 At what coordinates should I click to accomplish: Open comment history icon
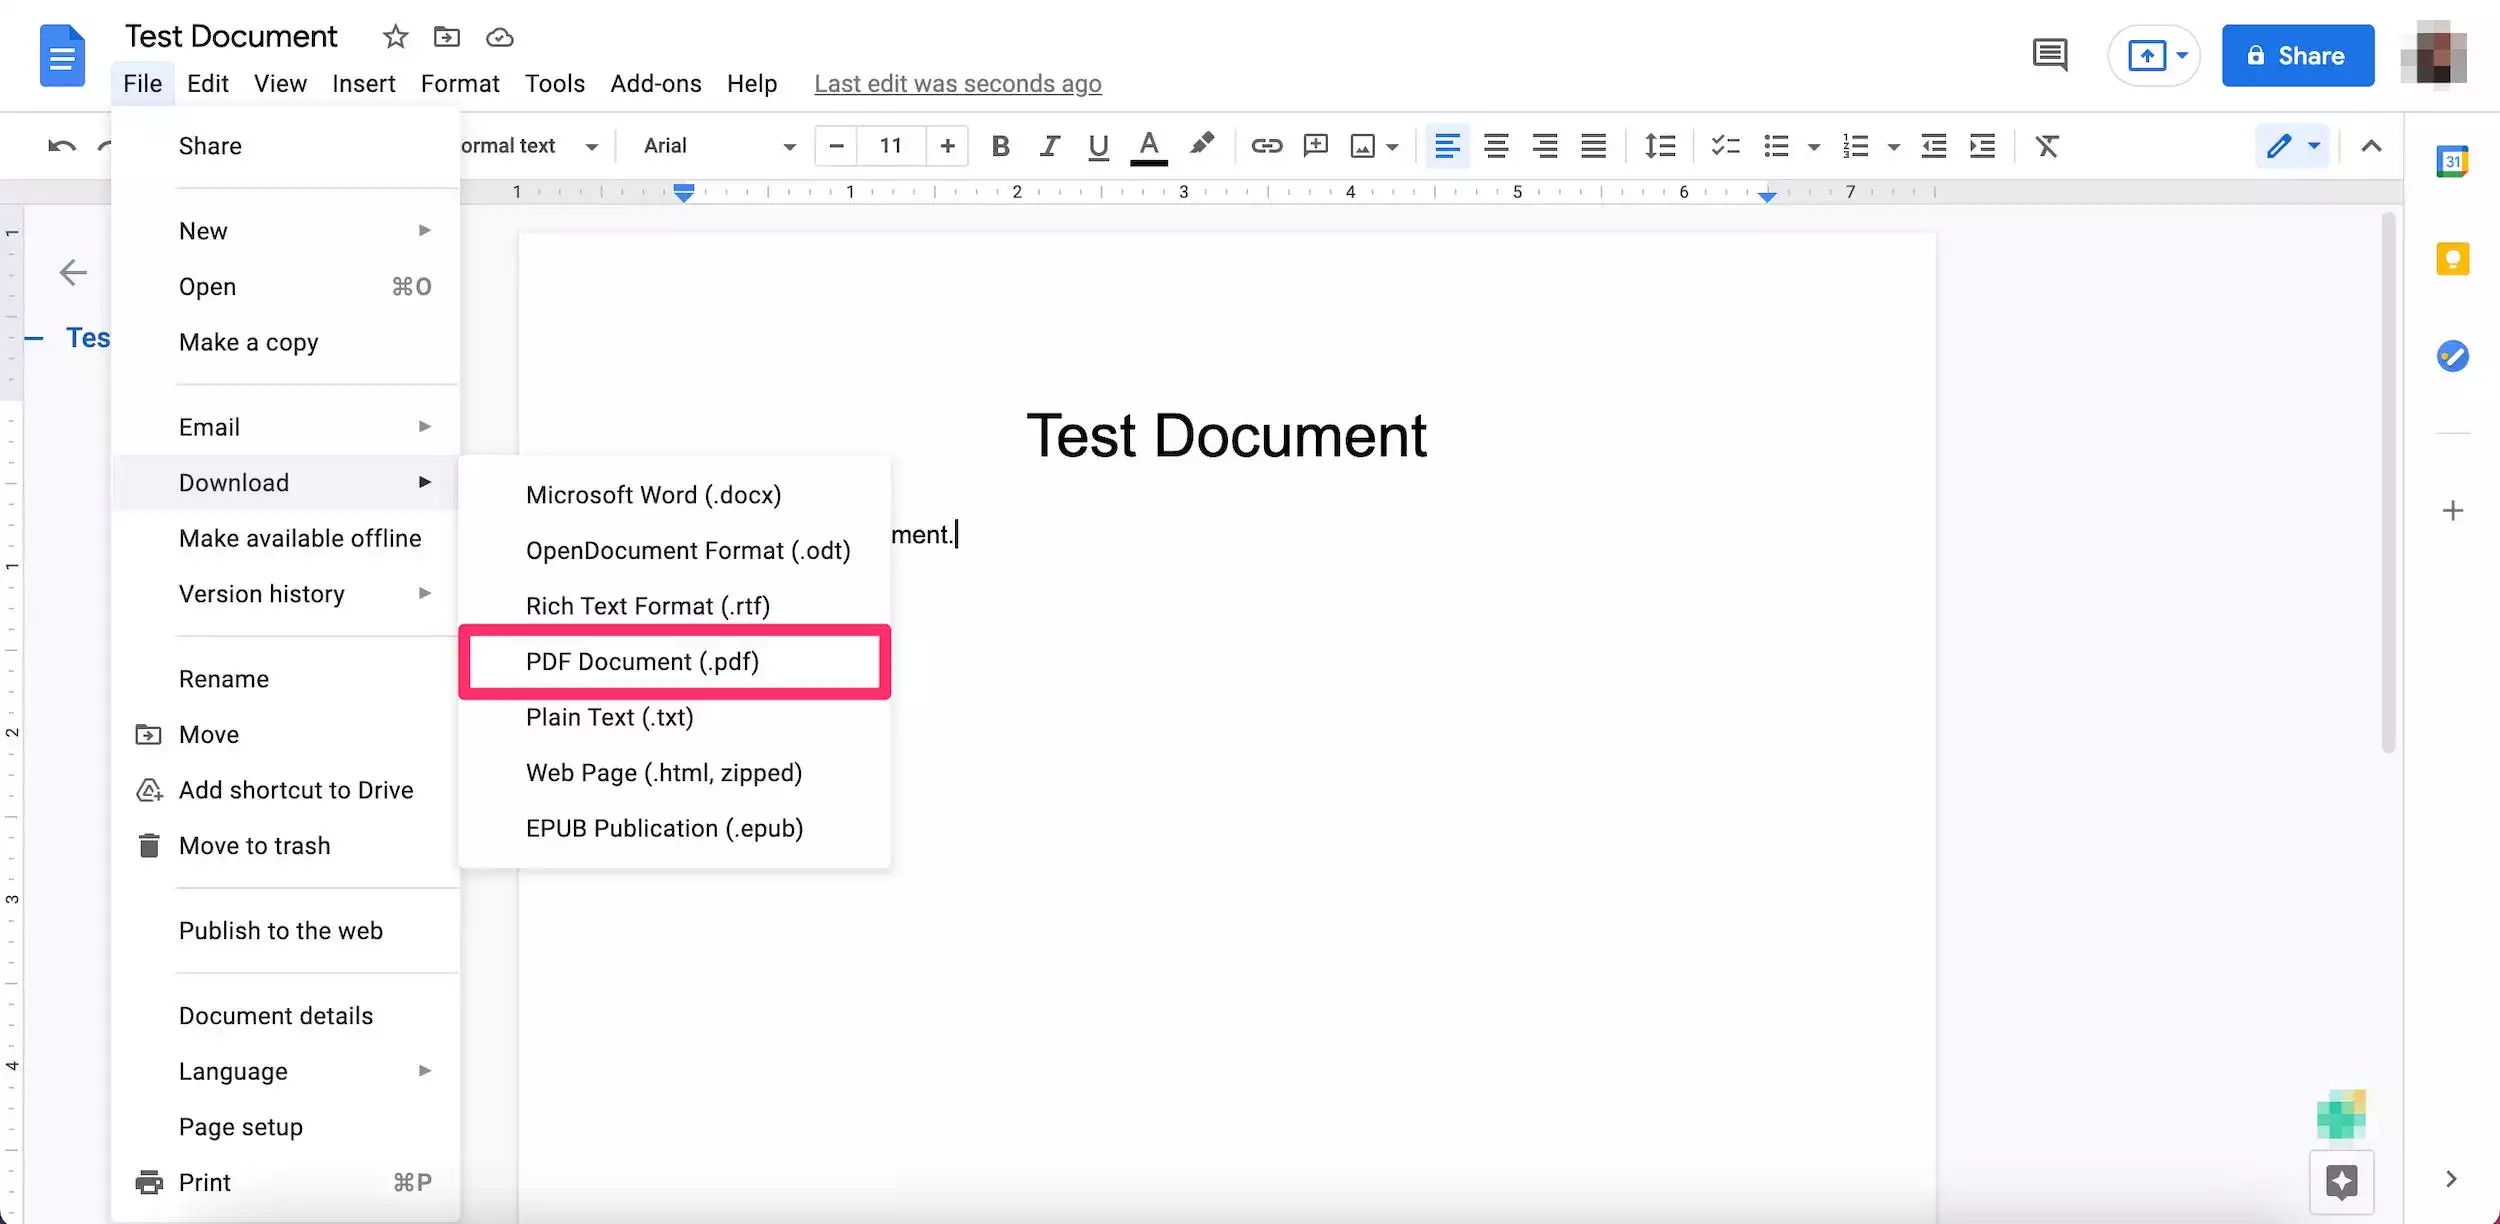(x=2049, y=55)
